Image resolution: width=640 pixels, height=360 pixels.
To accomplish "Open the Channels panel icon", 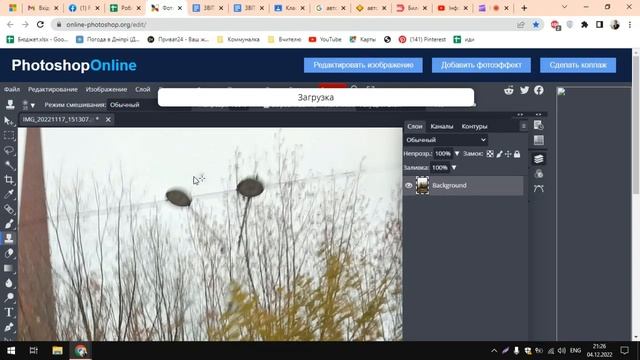I will click(538, 174).
